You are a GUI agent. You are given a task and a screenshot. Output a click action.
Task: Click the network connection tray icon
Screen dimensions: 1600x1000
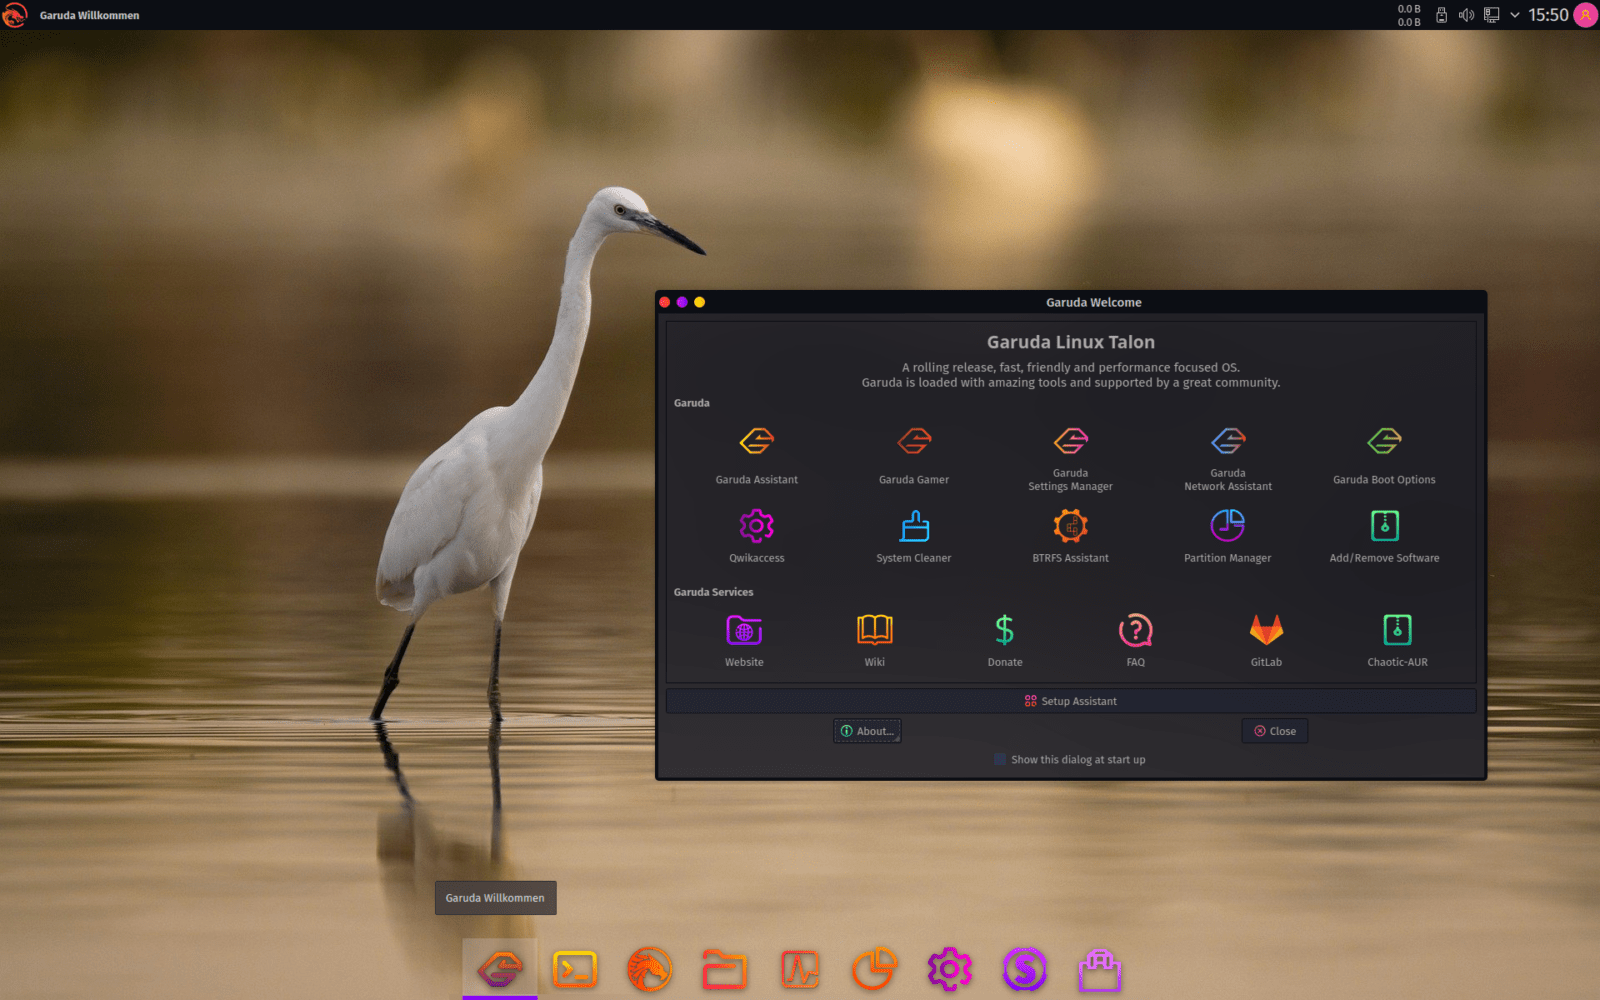click(1491, 15)
